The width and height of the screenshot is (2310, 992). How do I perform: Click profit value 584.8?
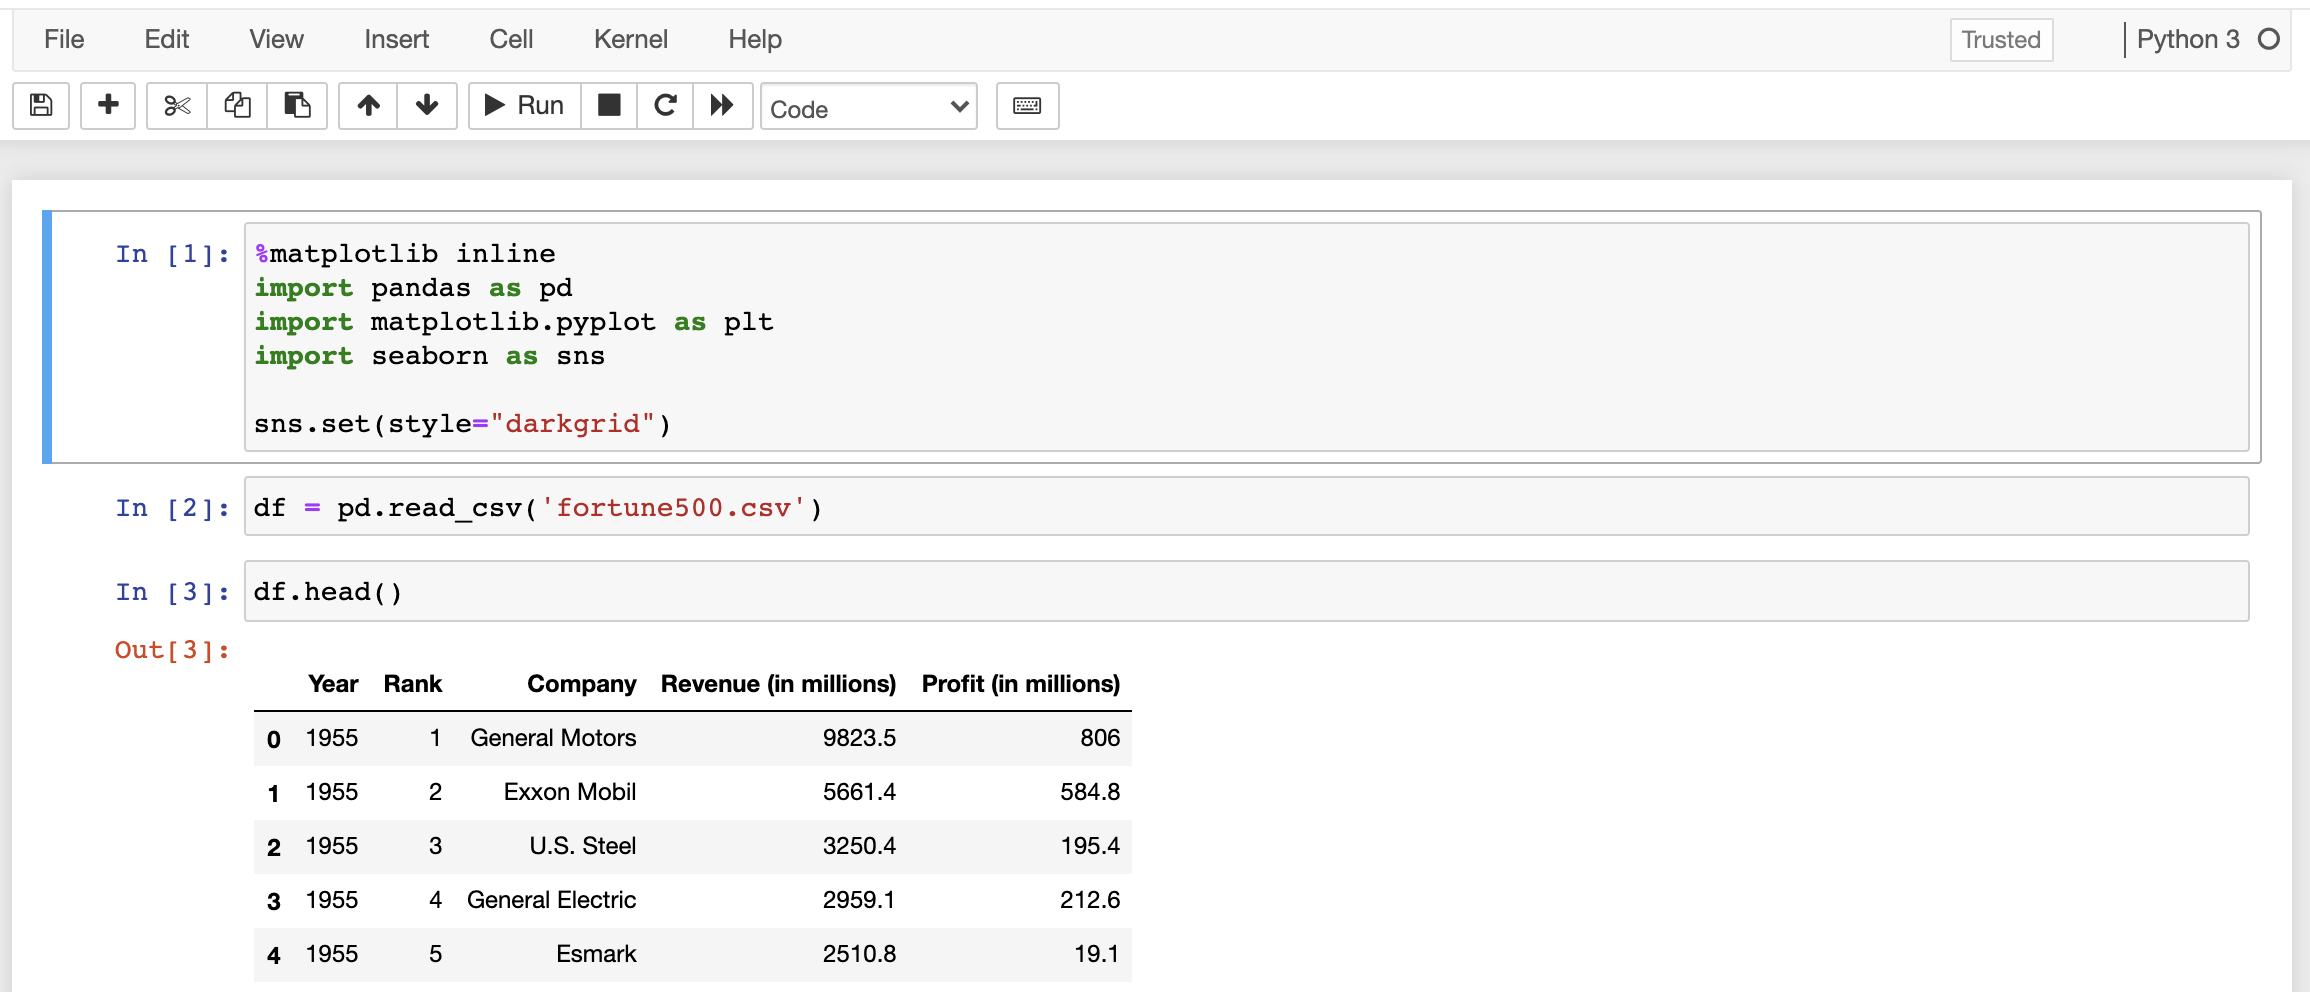click(1090, 792)
